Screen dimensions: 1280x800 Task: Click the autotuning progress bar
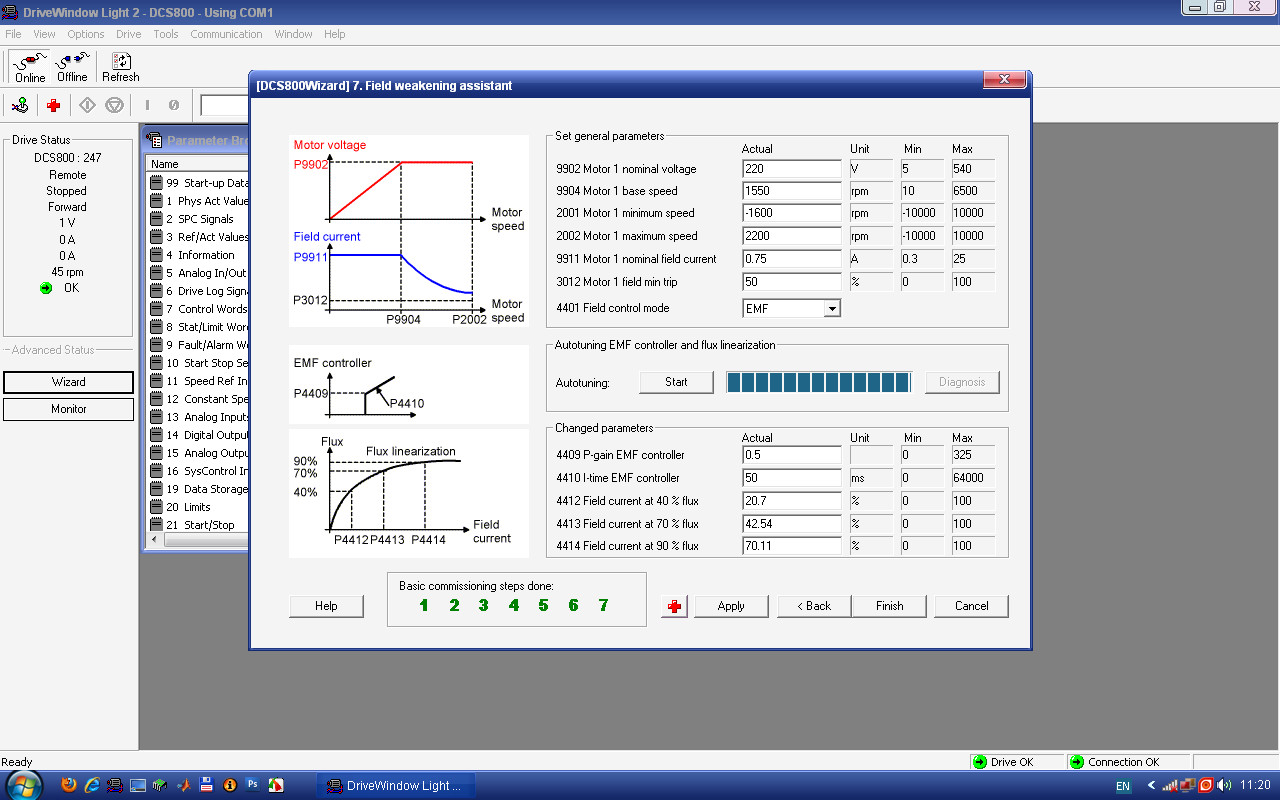(819, 382)
